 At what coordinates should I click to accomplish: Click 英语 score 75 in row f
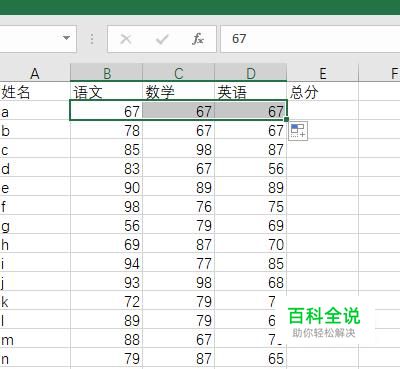pyautogui.click(x=251, y=205)
